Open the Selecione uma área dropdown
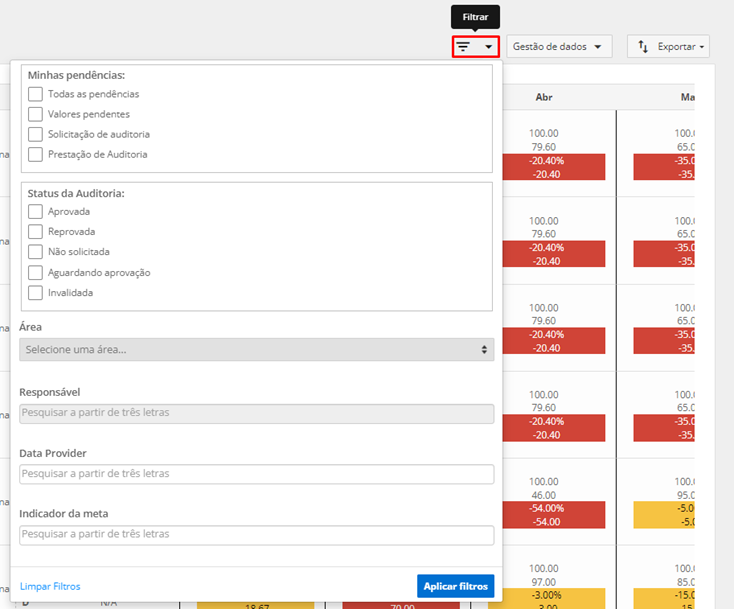 pos(256,349)
